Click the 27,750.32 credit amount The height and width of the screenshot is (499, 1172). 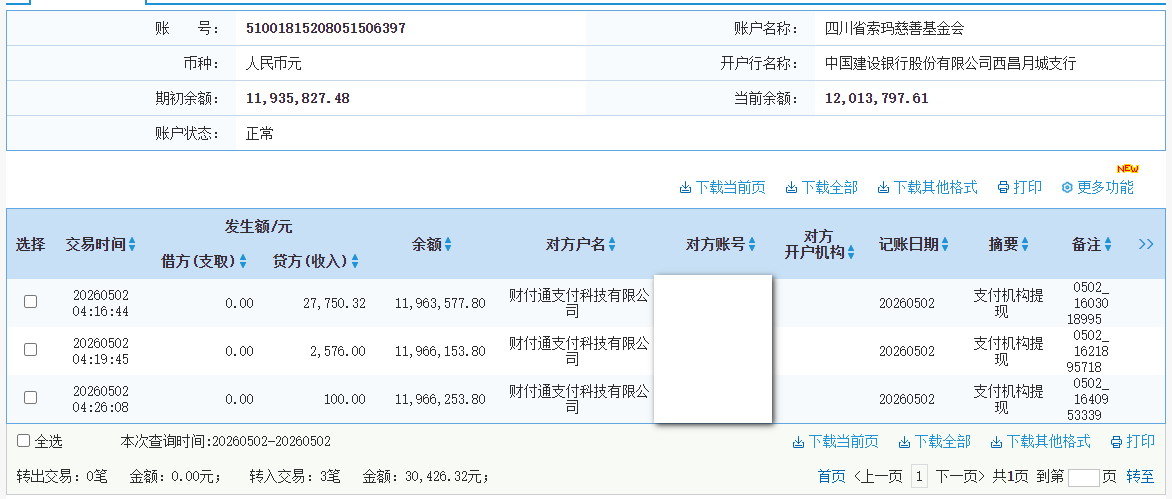[334, 303]
